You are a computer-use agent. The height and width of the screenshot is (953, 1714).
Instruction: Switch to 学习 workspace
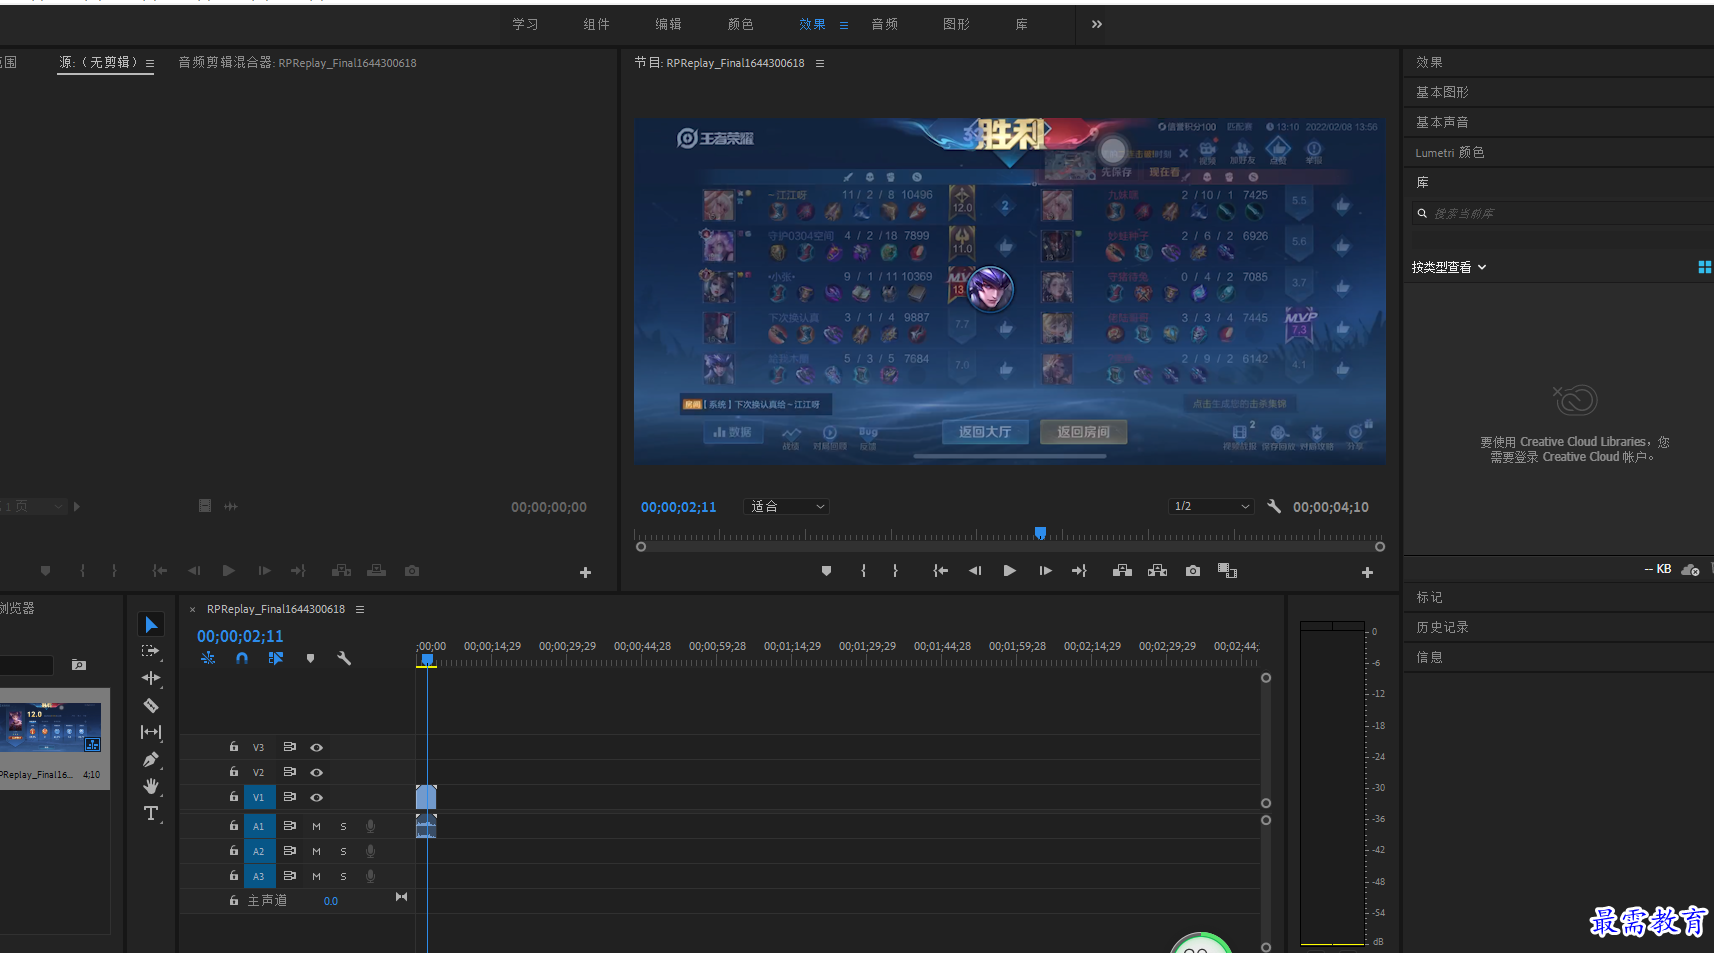525,24
